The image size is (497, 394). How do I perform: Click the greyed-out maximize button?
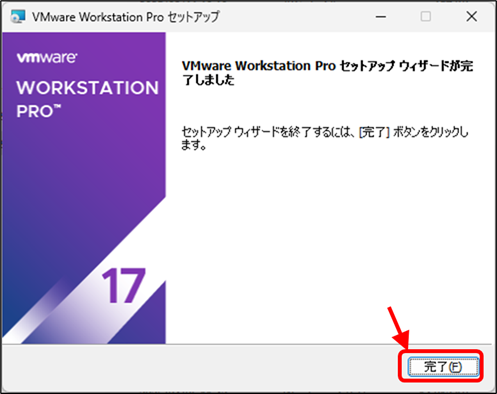pos(426,16)
